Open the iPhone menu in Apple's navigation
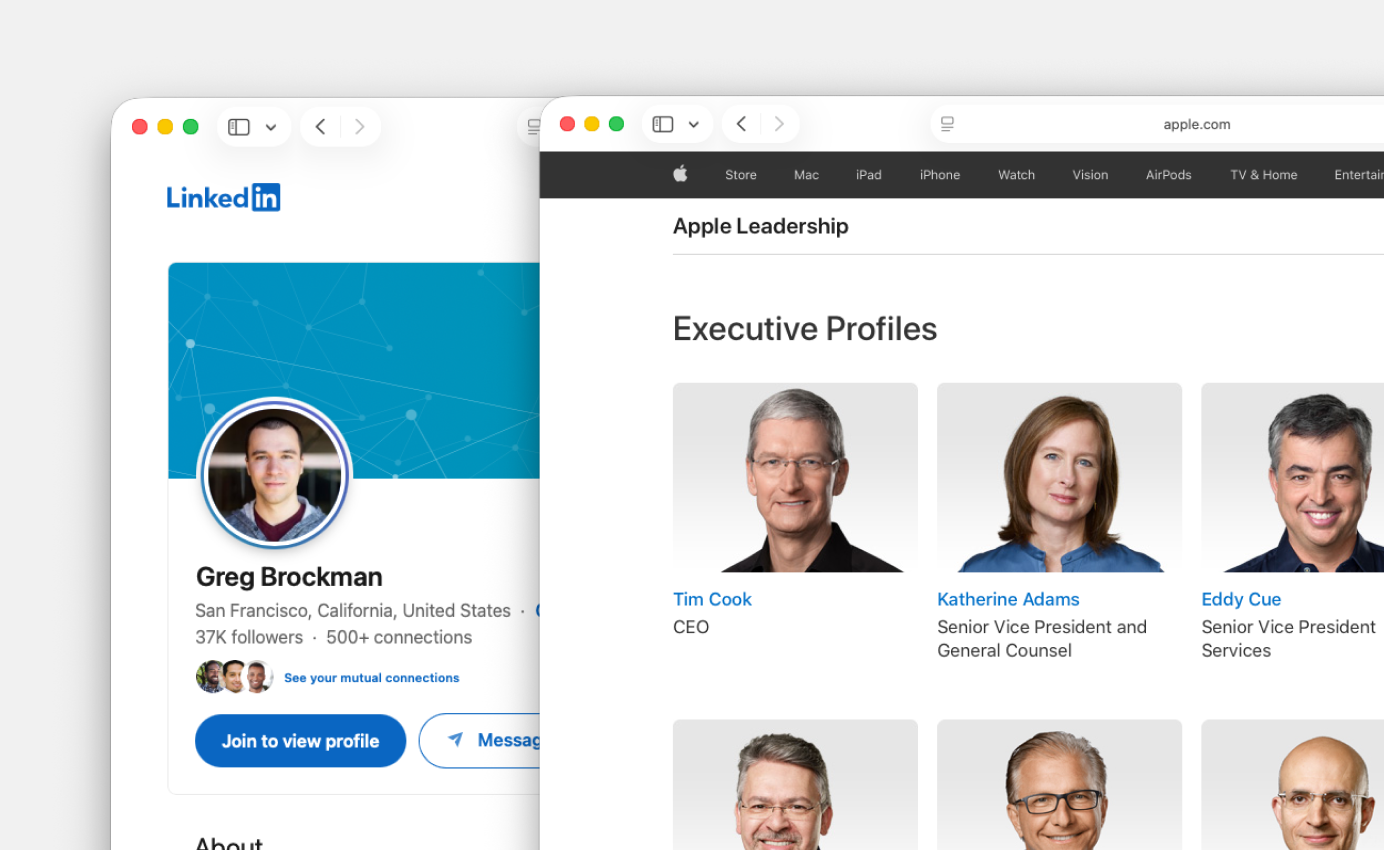The width and height of the screenshot is (1384, 850). (x=939, y=175)
